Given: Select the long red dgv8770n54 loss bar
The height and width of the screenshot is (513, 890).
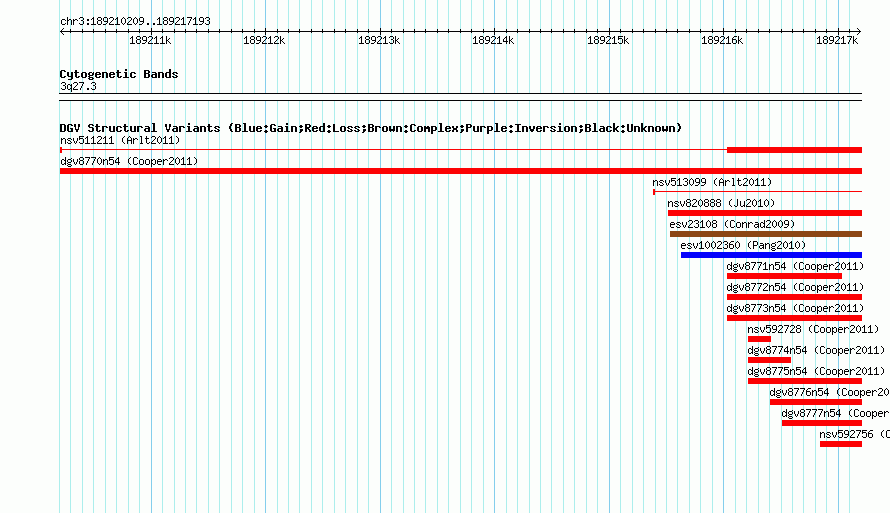Looking at the screenshot, I should [461, 171].
